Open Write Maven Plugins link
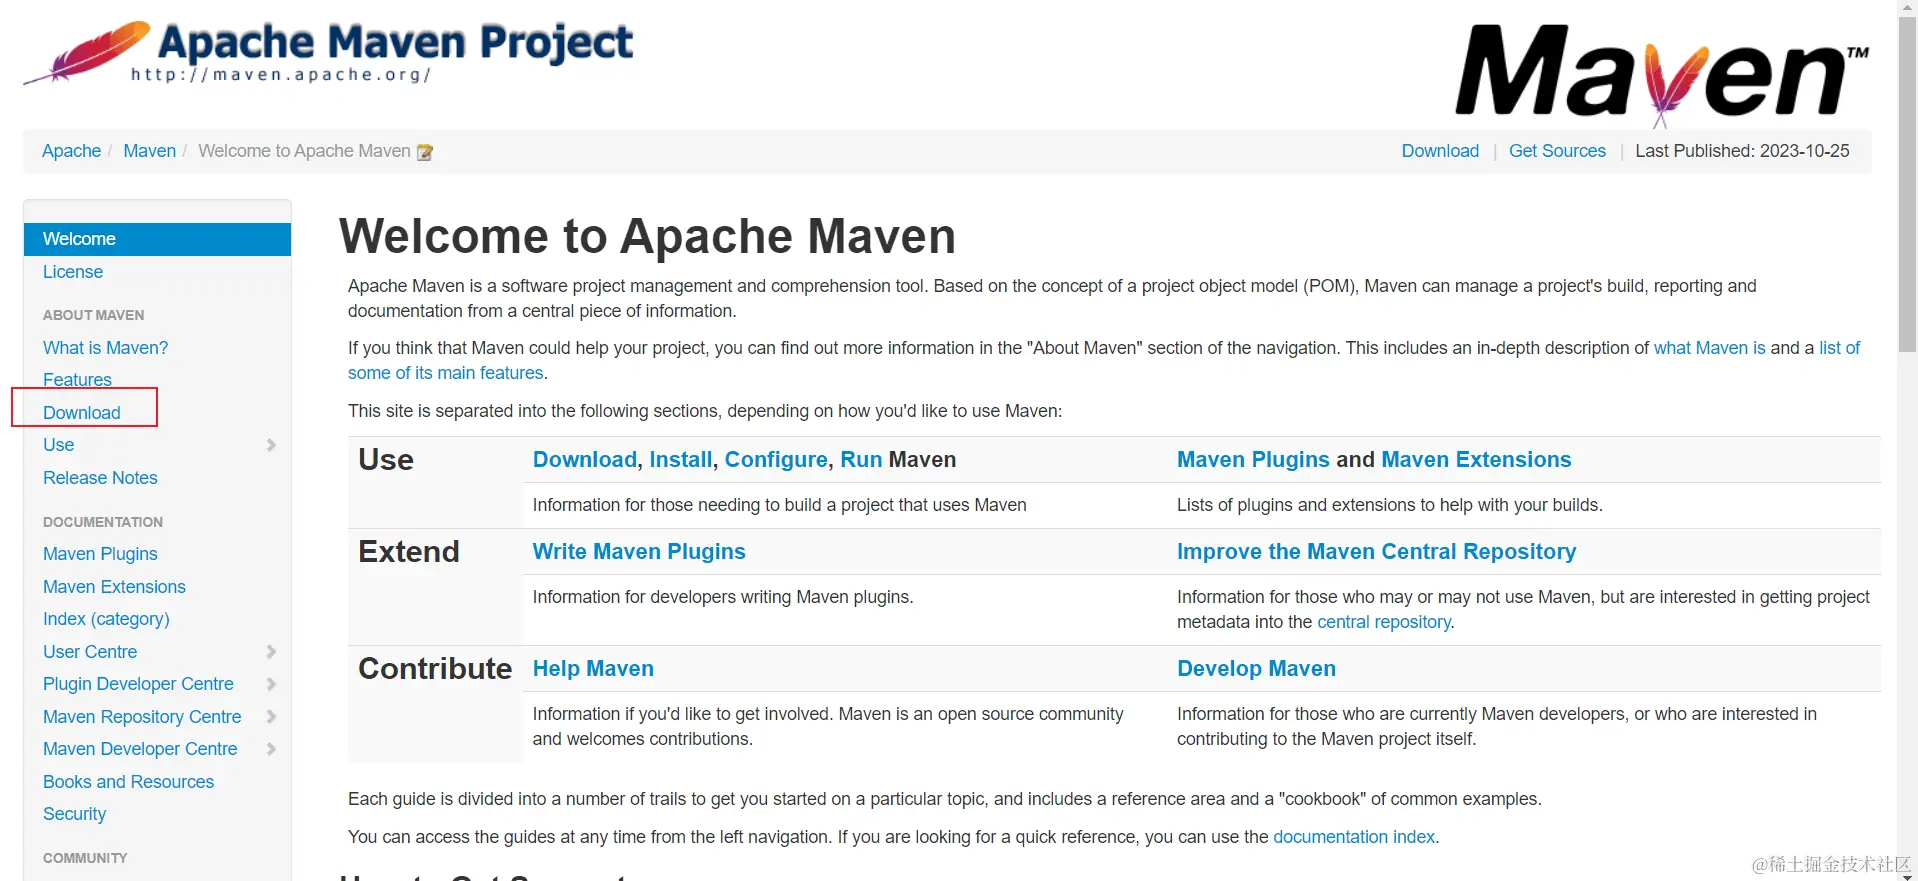Viewport: 1918px width, 881px height. click(x=639, y=552)
